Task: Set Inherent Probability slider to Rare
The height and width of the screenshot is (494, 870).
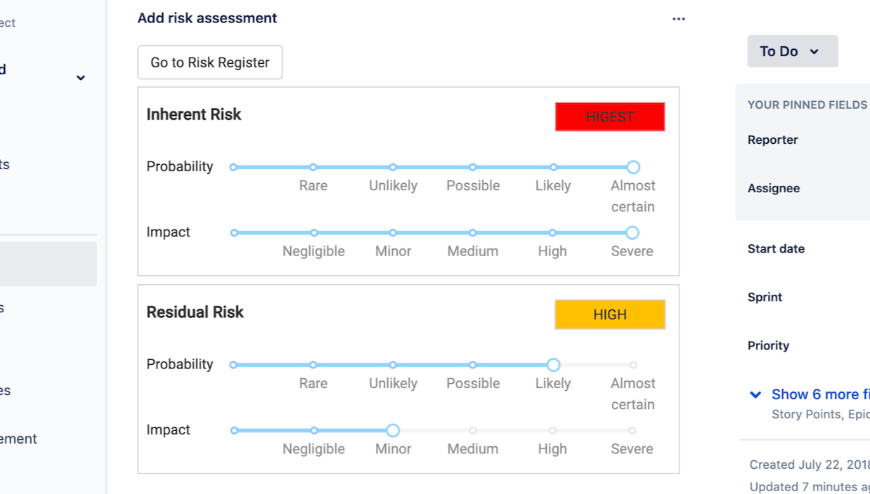Action: pos(313,167)
